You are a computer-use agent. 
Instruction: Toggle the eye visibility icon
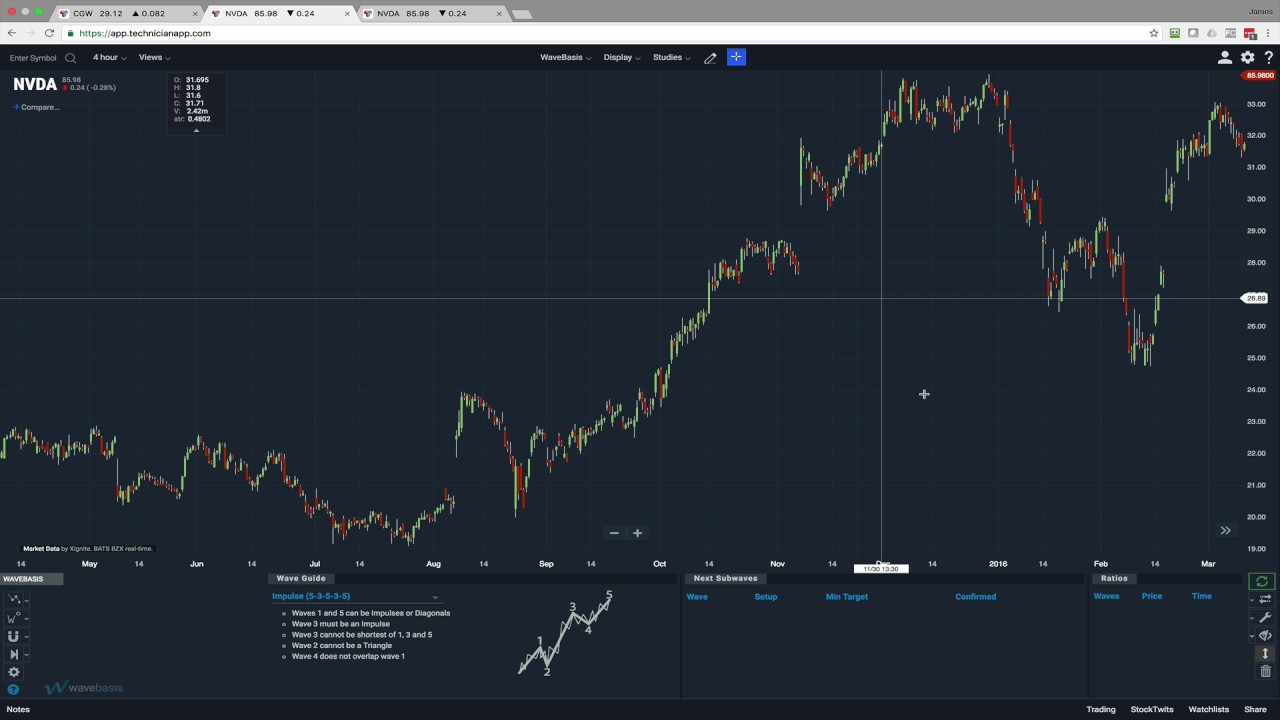[1265, 635]
